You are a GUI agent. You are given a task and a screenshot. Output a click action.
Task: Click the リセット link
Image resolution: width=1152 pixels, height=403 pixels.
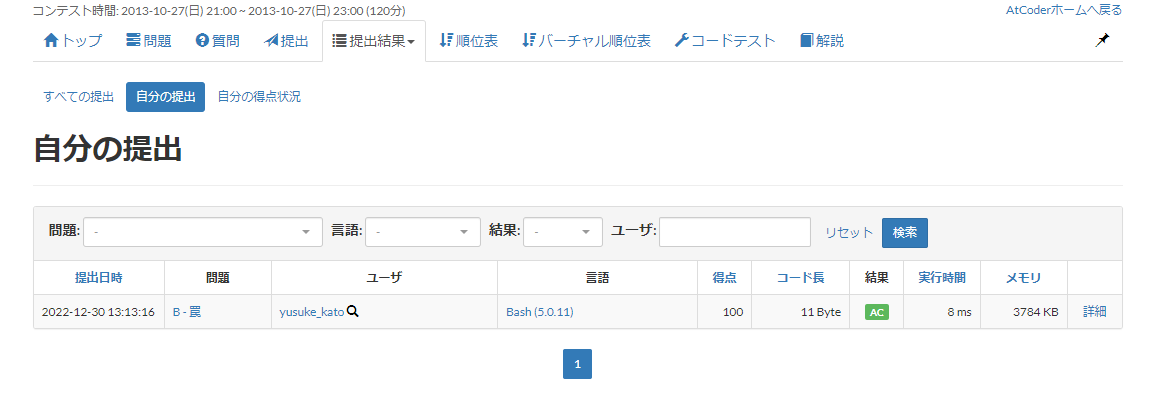point(849,233)
